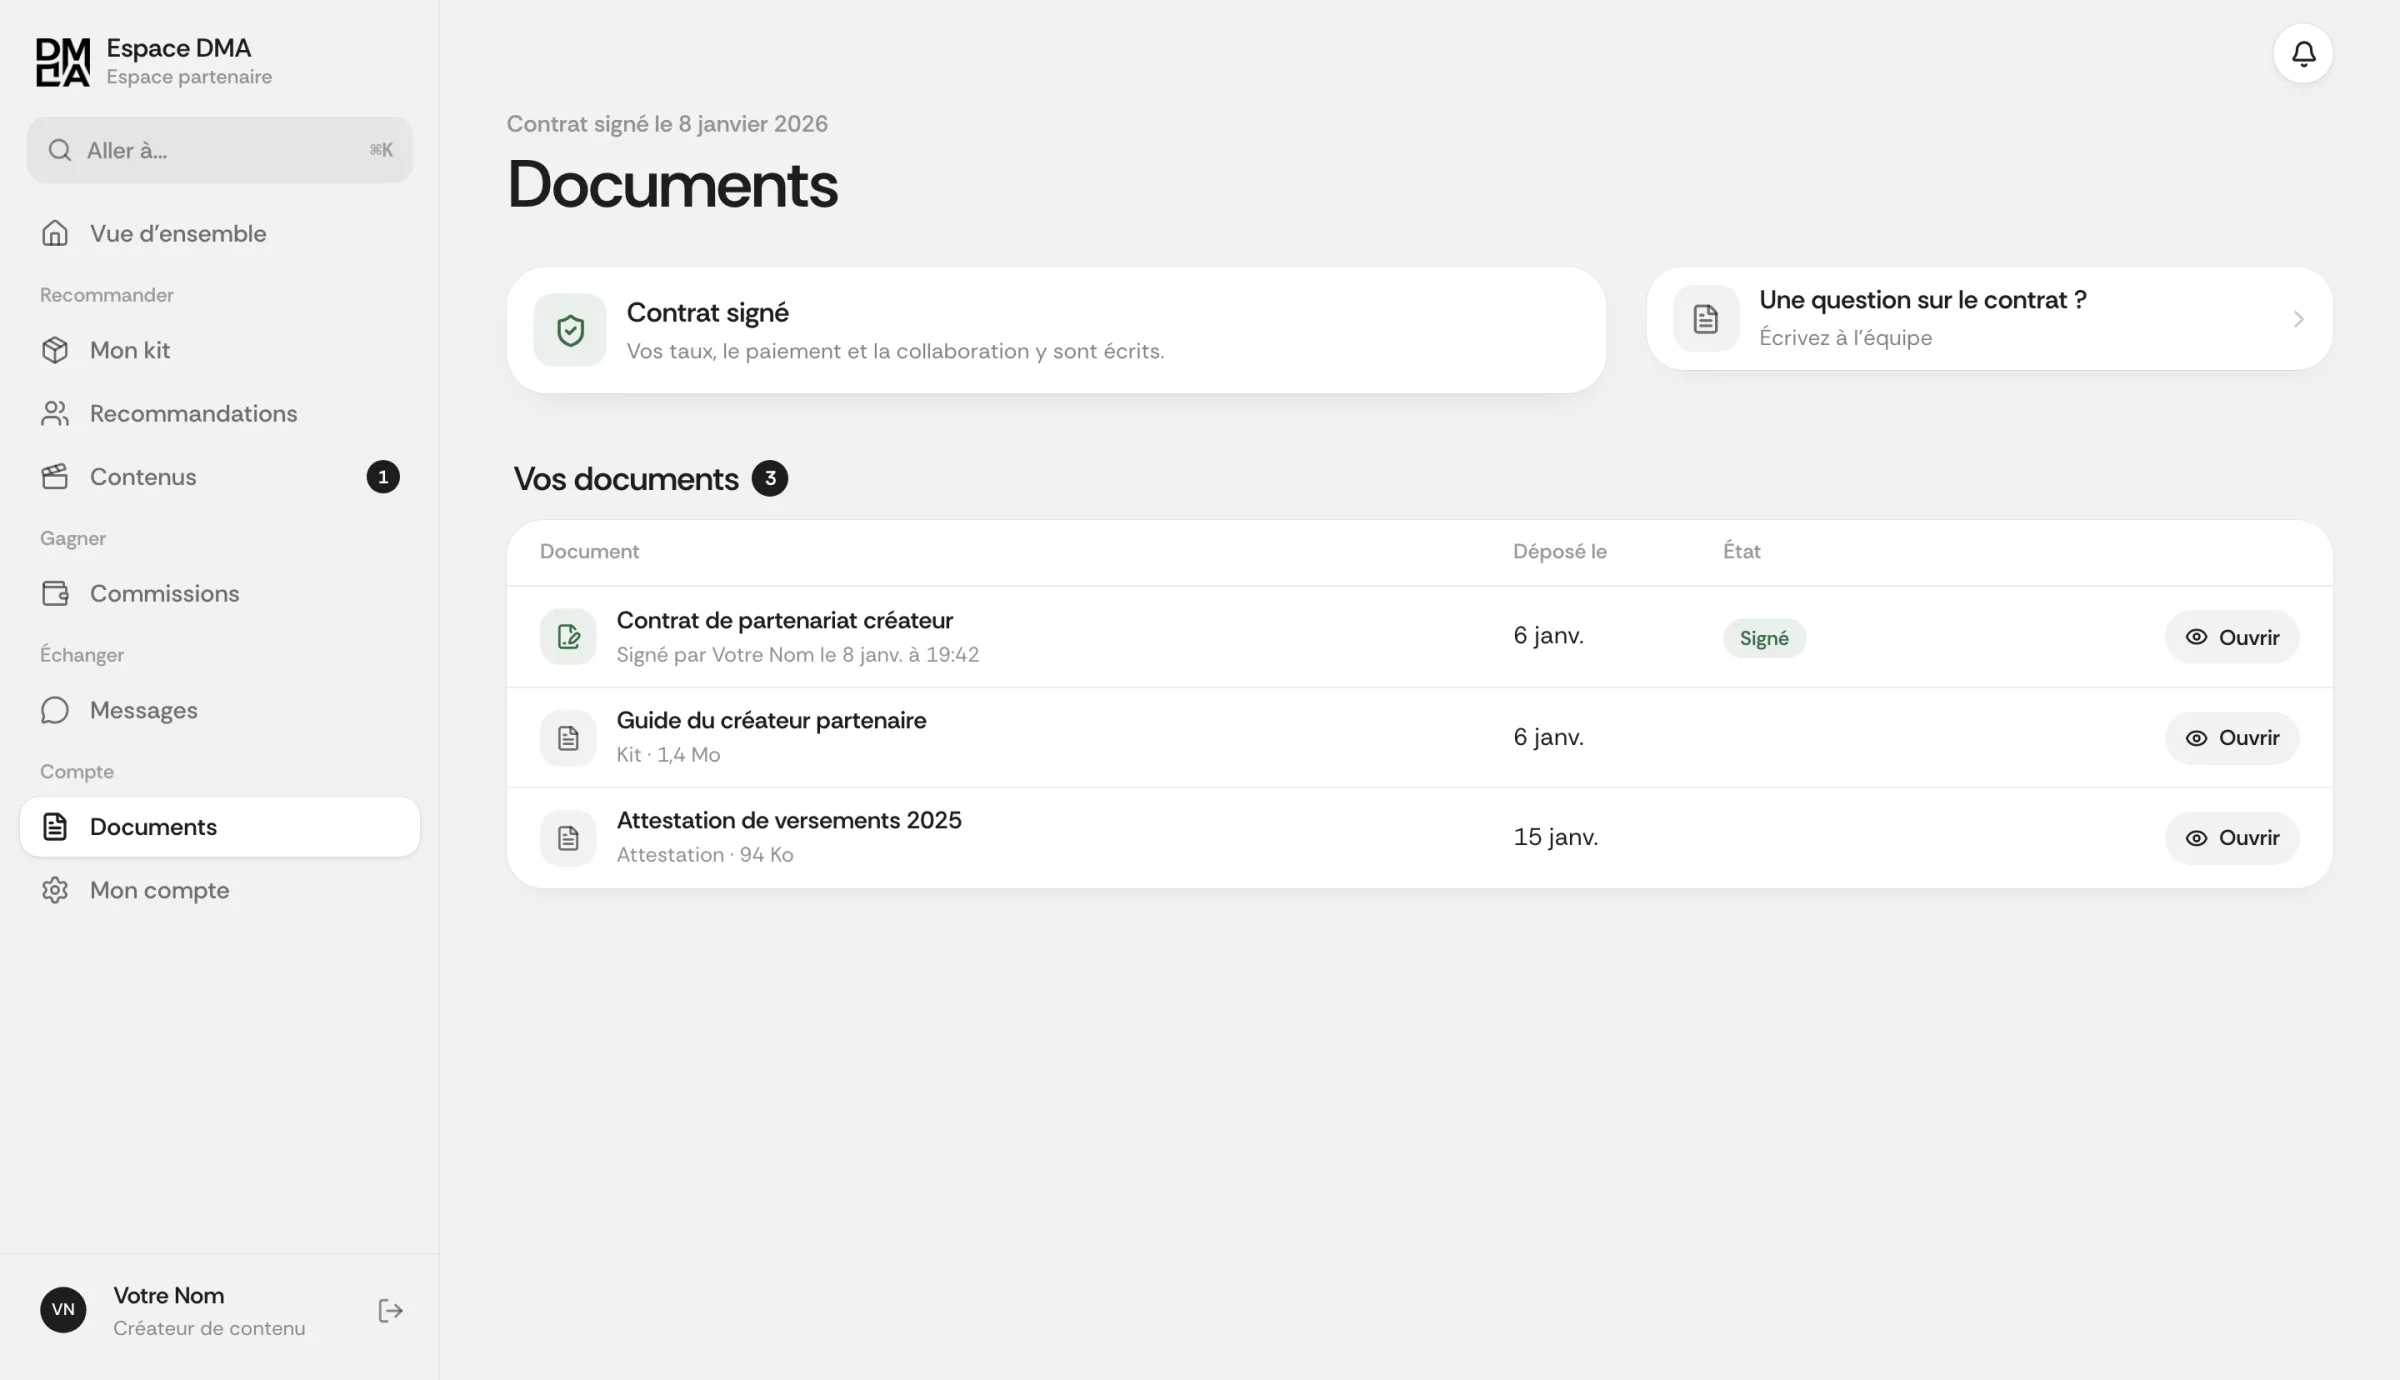Select Documents in the sidebar
Viewport: 2400px width, 1380px height.
pyautogui.click(x=220, y=827)
